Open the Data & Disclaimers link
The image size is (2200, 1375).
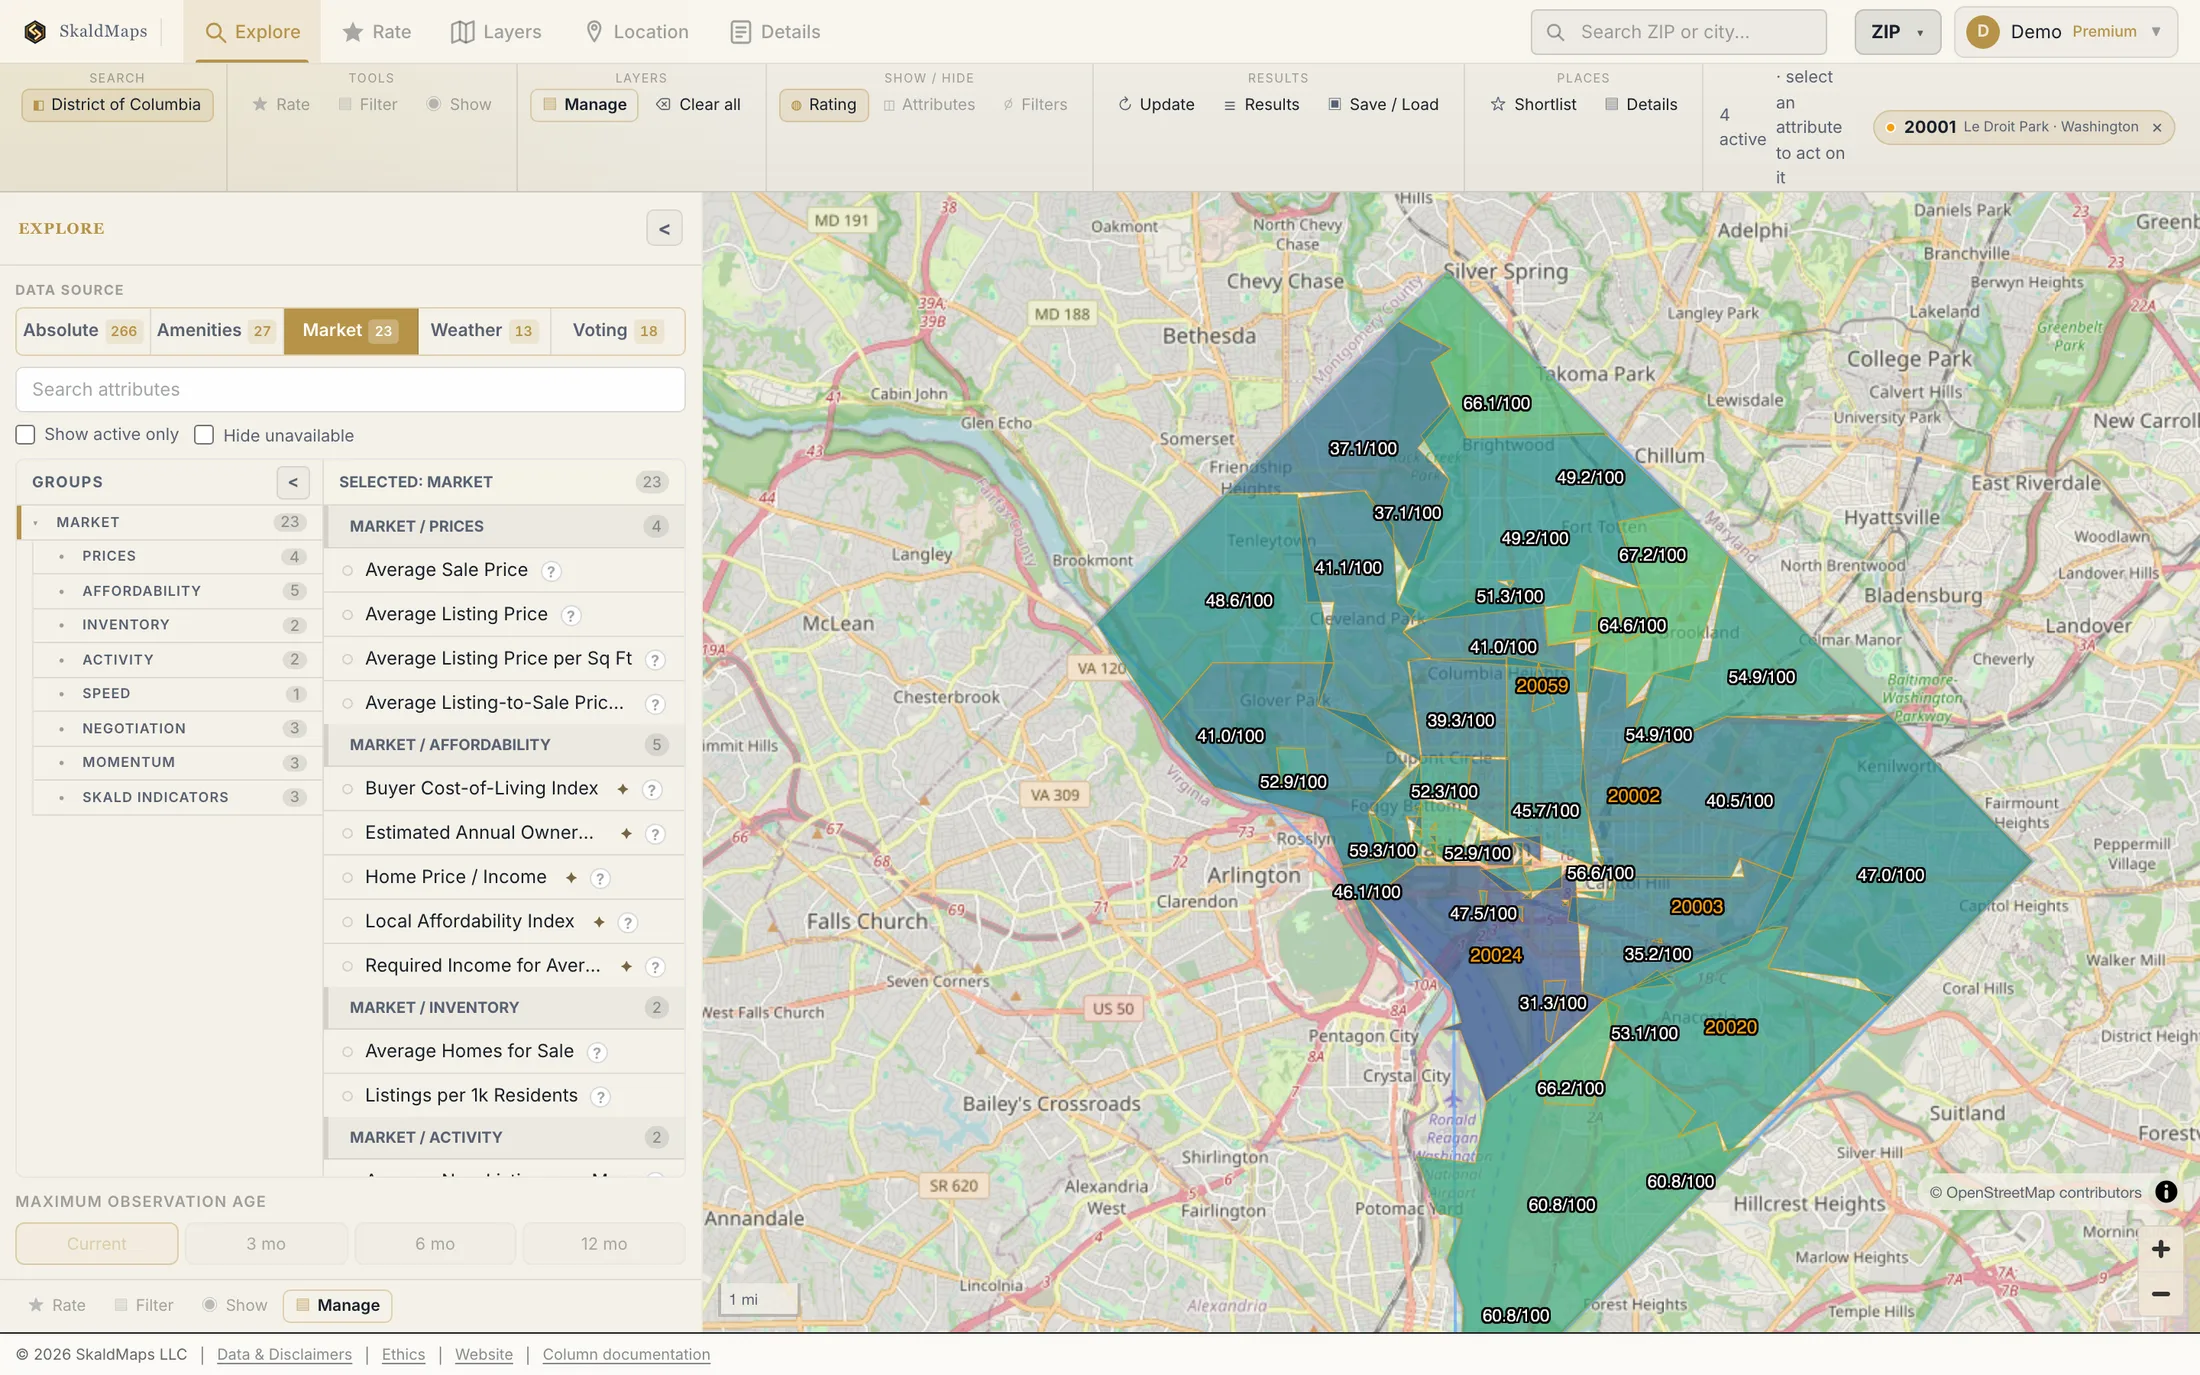point(284,1355)
